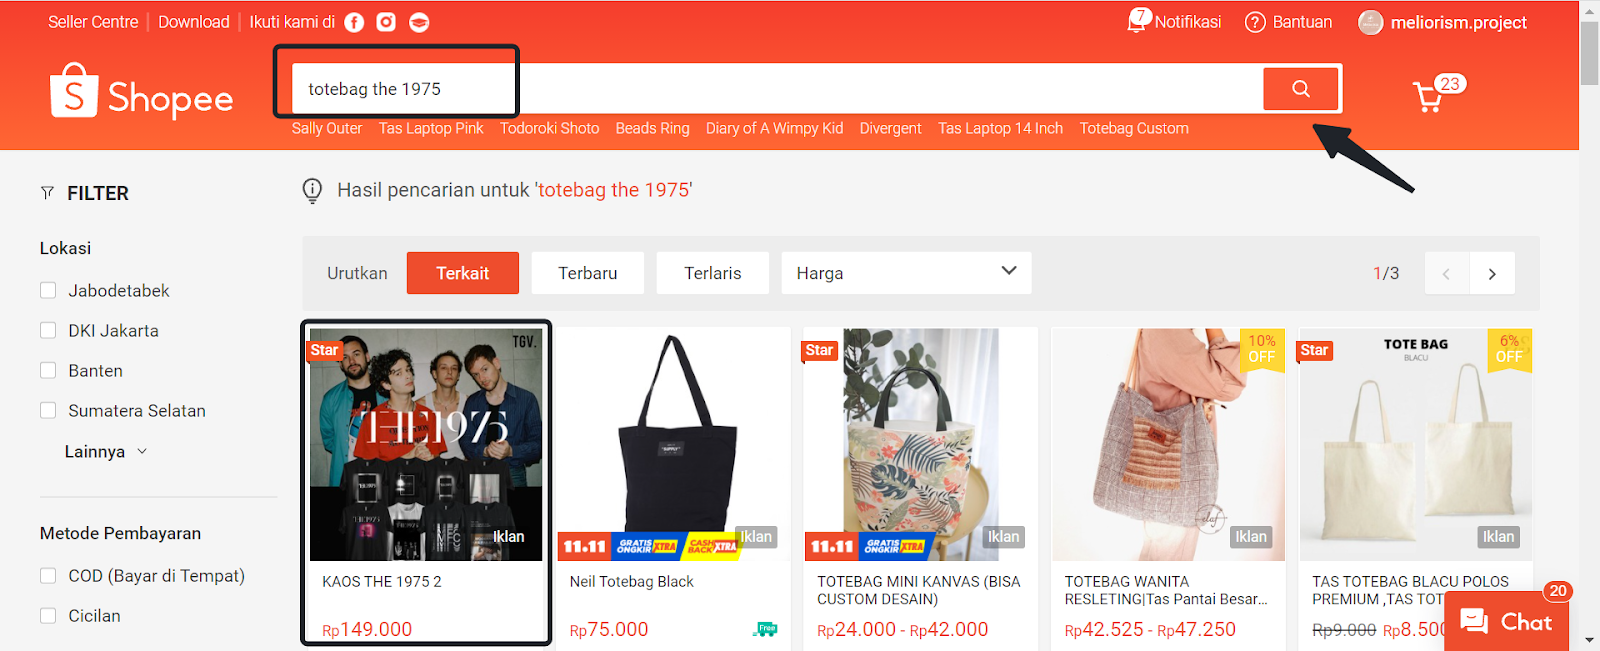Go to previous results page arrow

[1446, 274]
